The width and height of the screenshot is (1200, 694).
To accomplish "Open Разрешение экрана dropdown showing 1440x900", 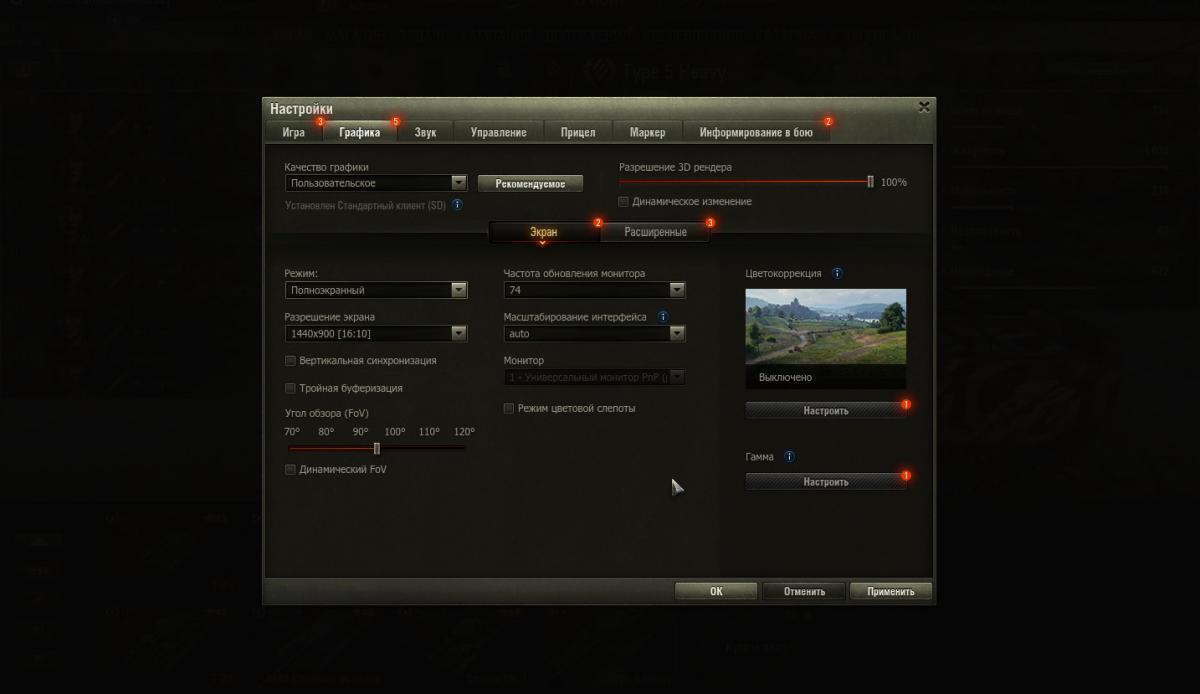I will [376, 333].
